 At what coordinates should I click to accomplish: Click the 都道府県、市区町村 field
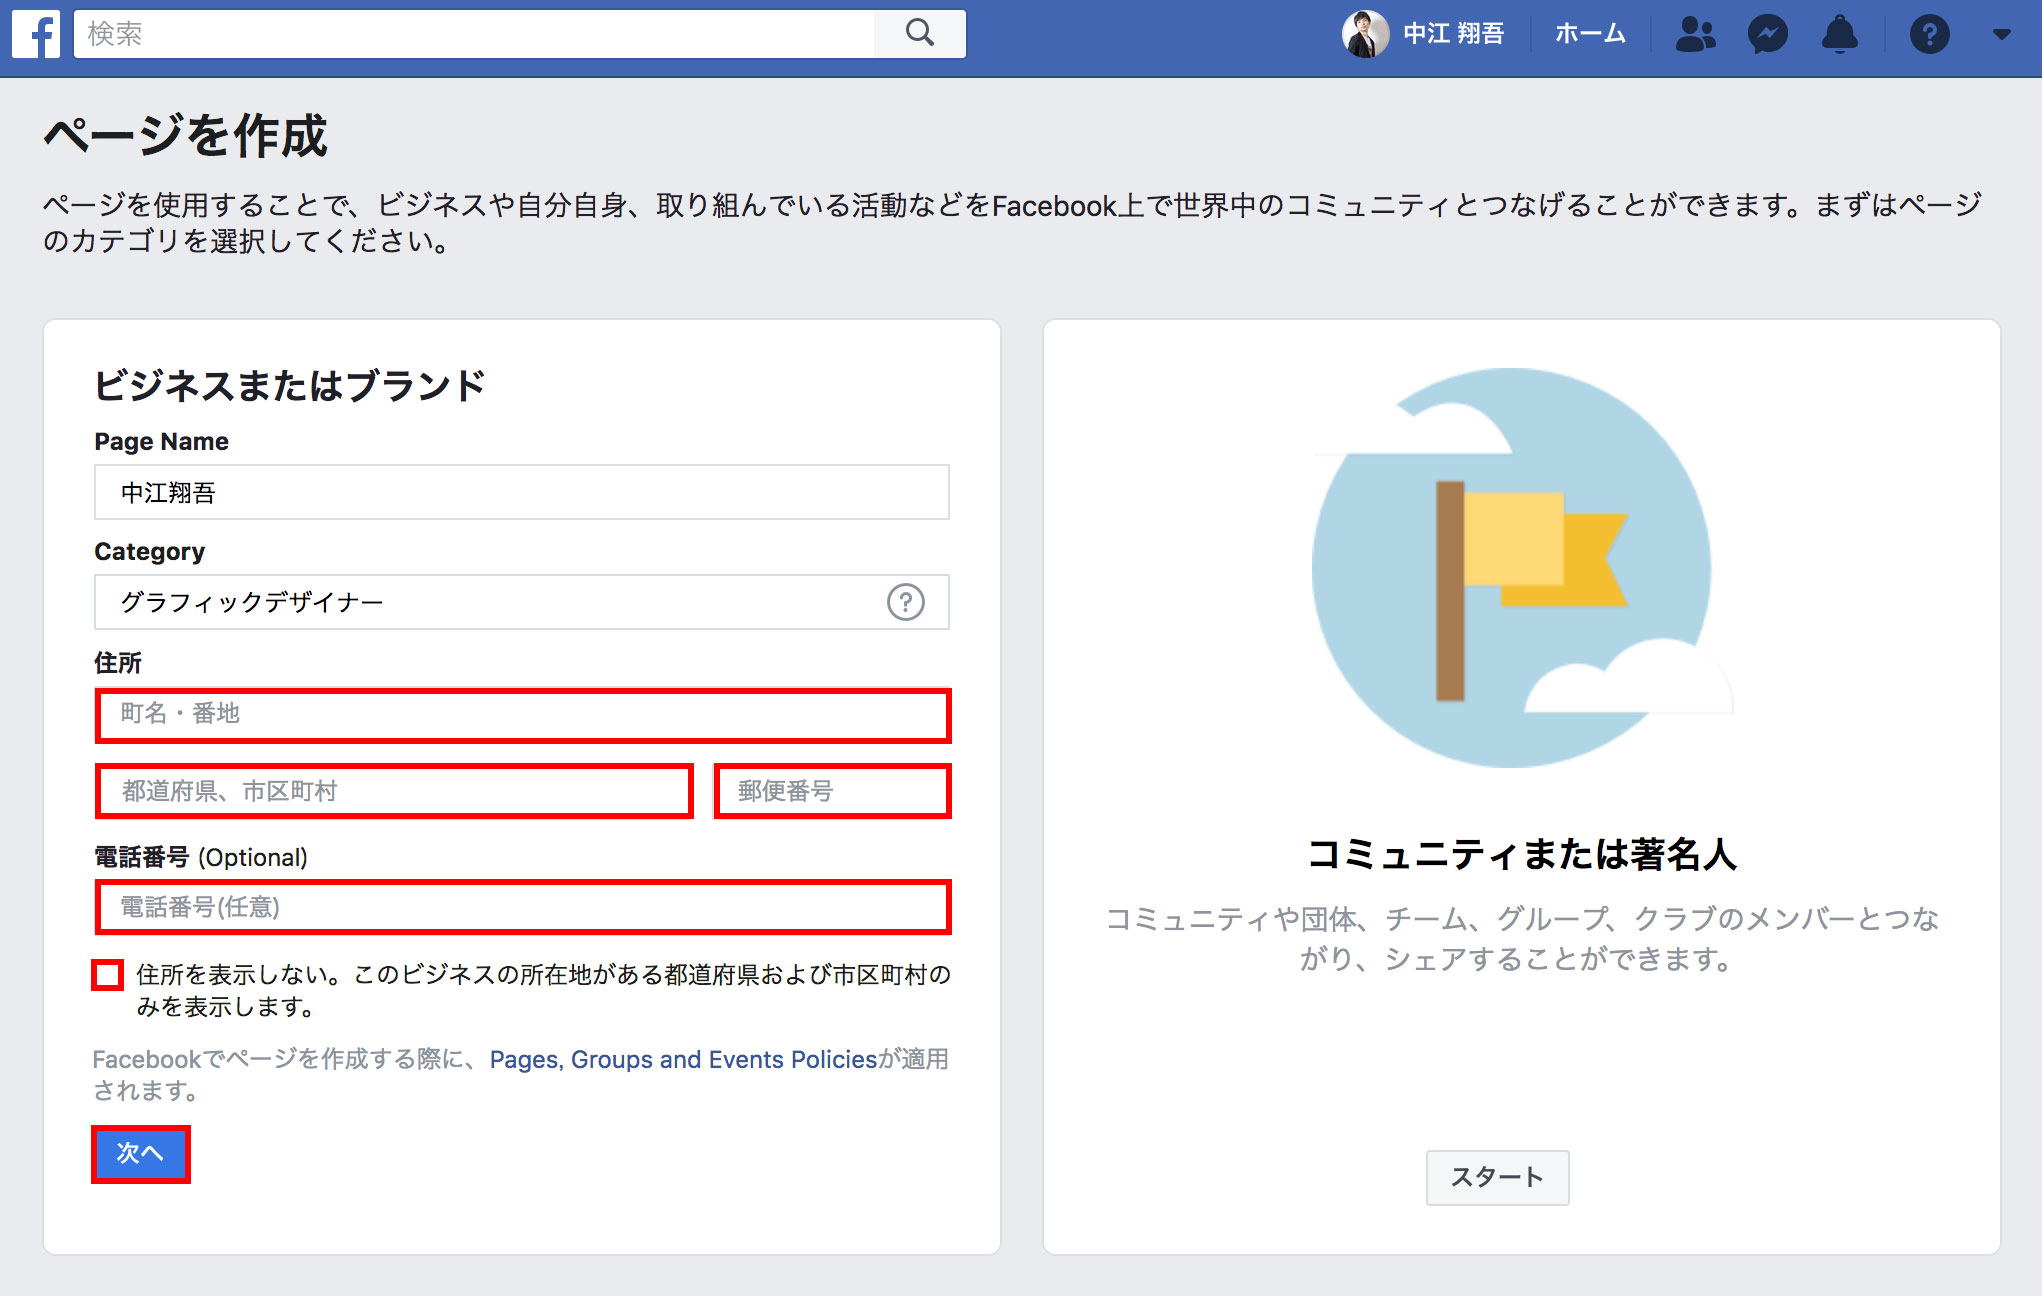394,791
